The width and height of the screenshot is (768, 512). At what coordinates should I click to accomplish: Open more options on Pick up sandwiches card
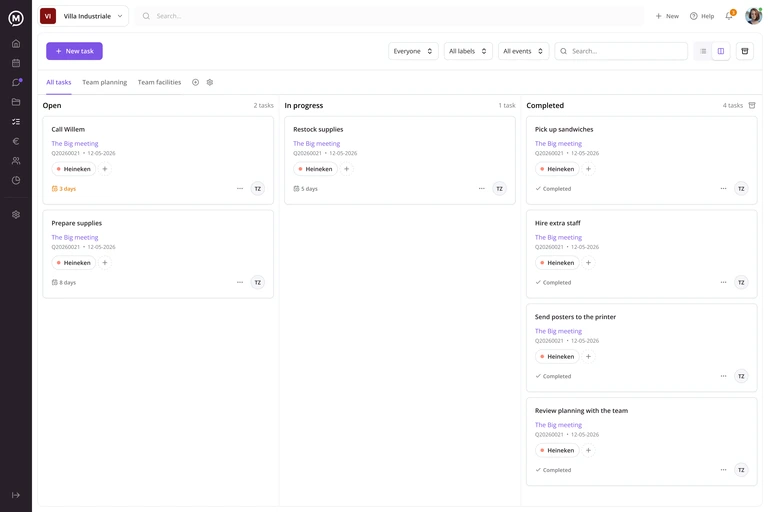pyautogui.click(x=723, y=189)
